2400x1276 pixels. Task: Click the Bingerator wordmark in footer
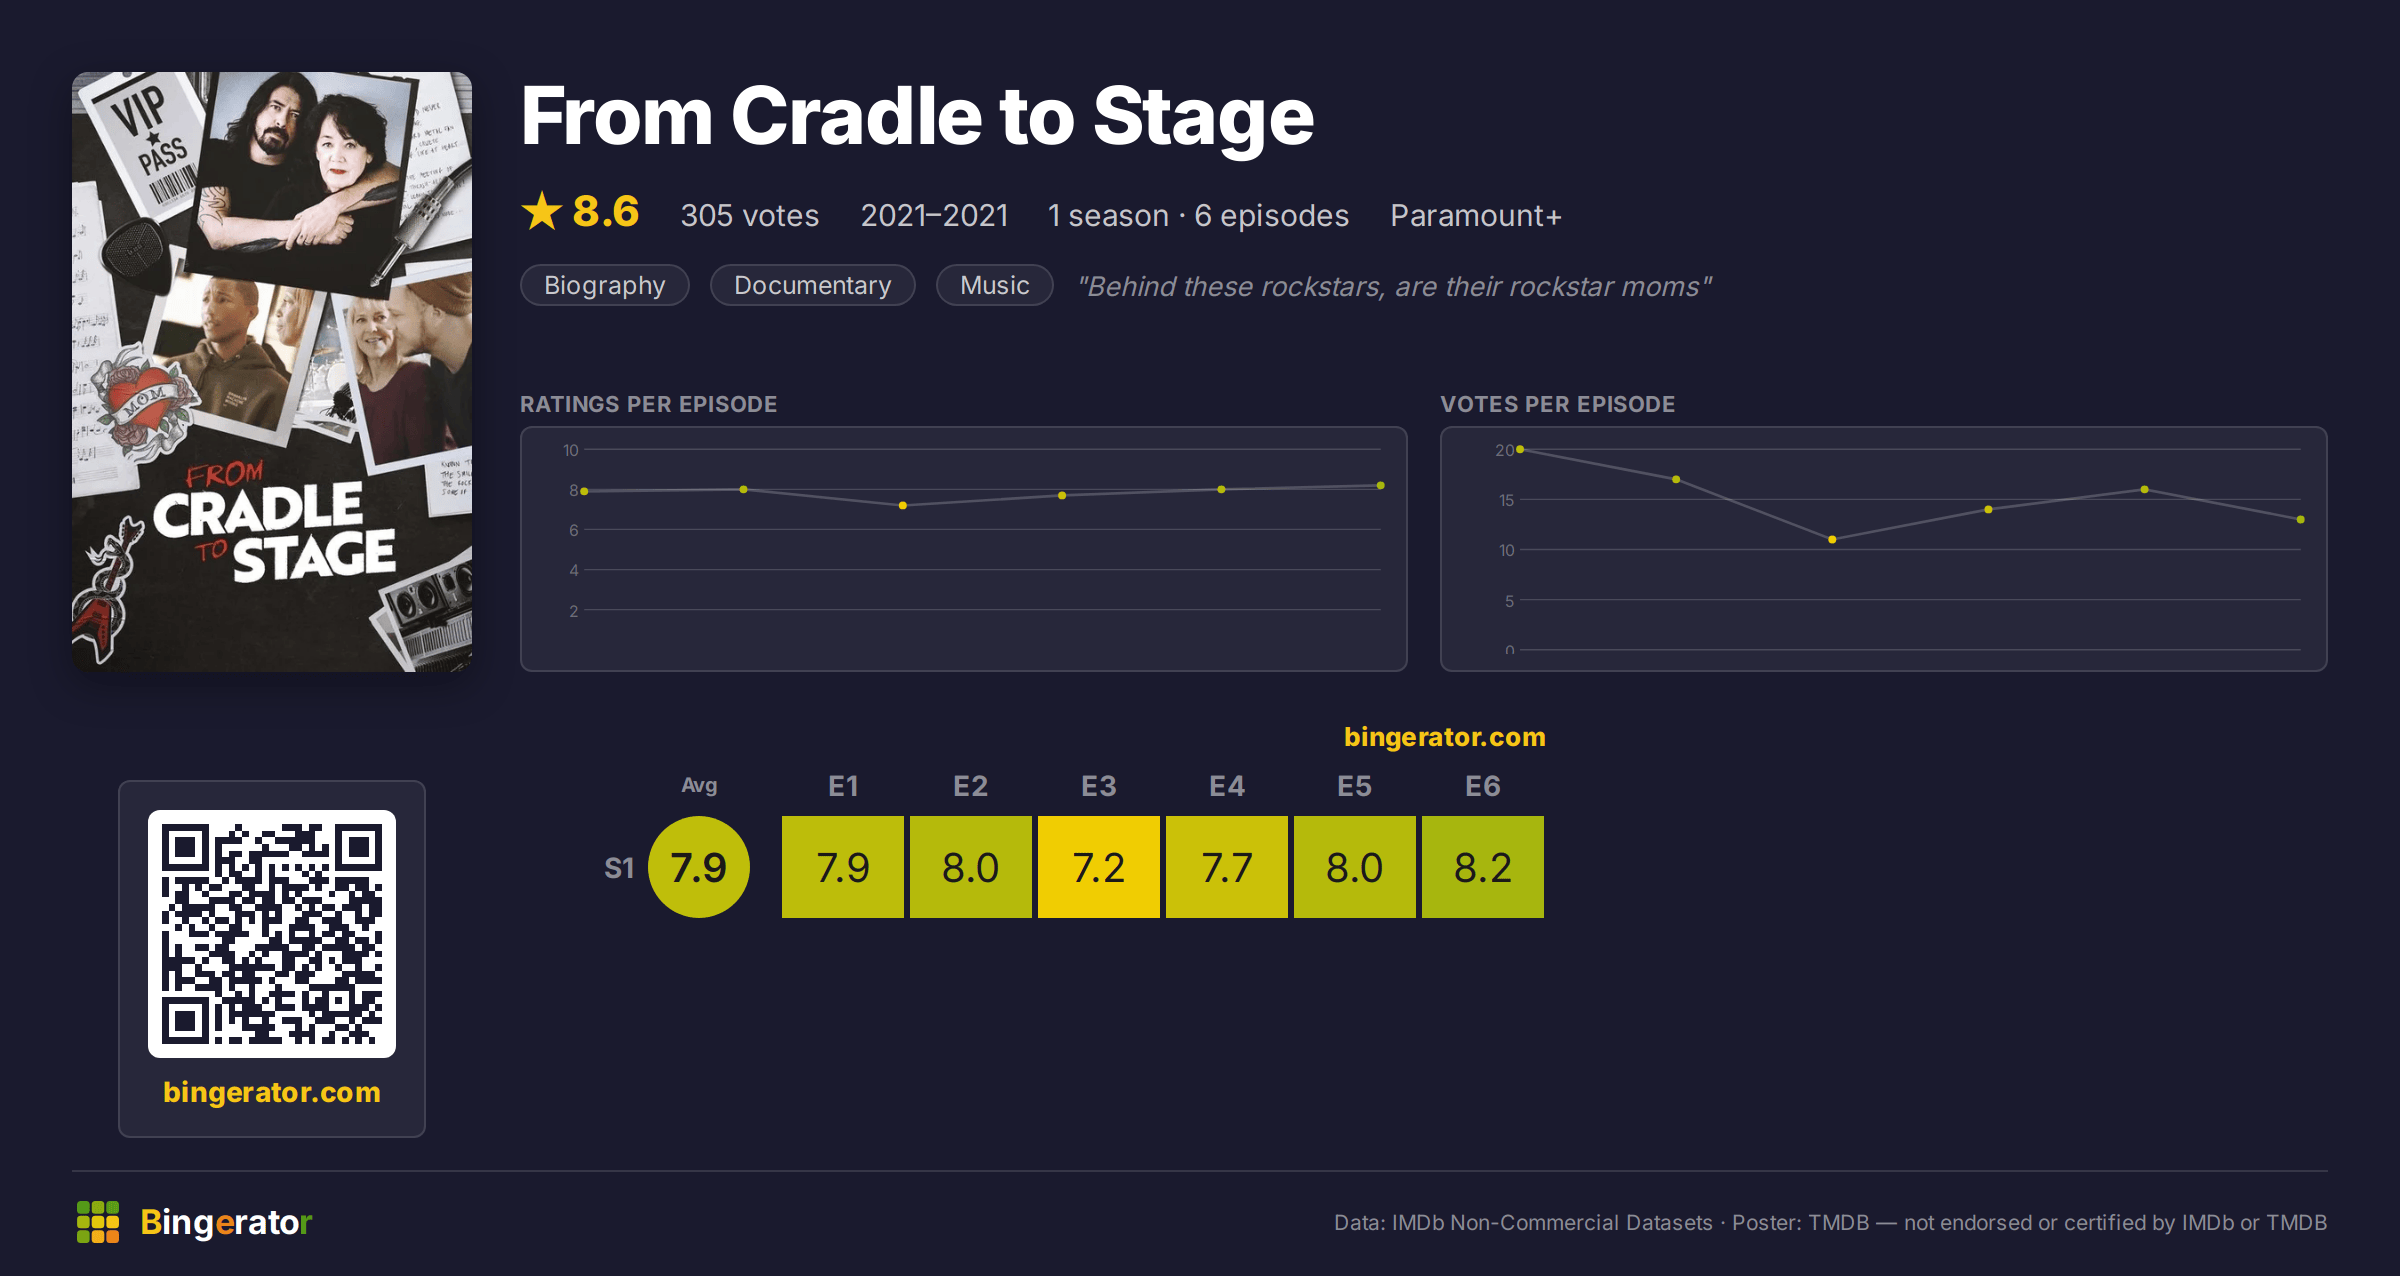[x=226, y=1222]
